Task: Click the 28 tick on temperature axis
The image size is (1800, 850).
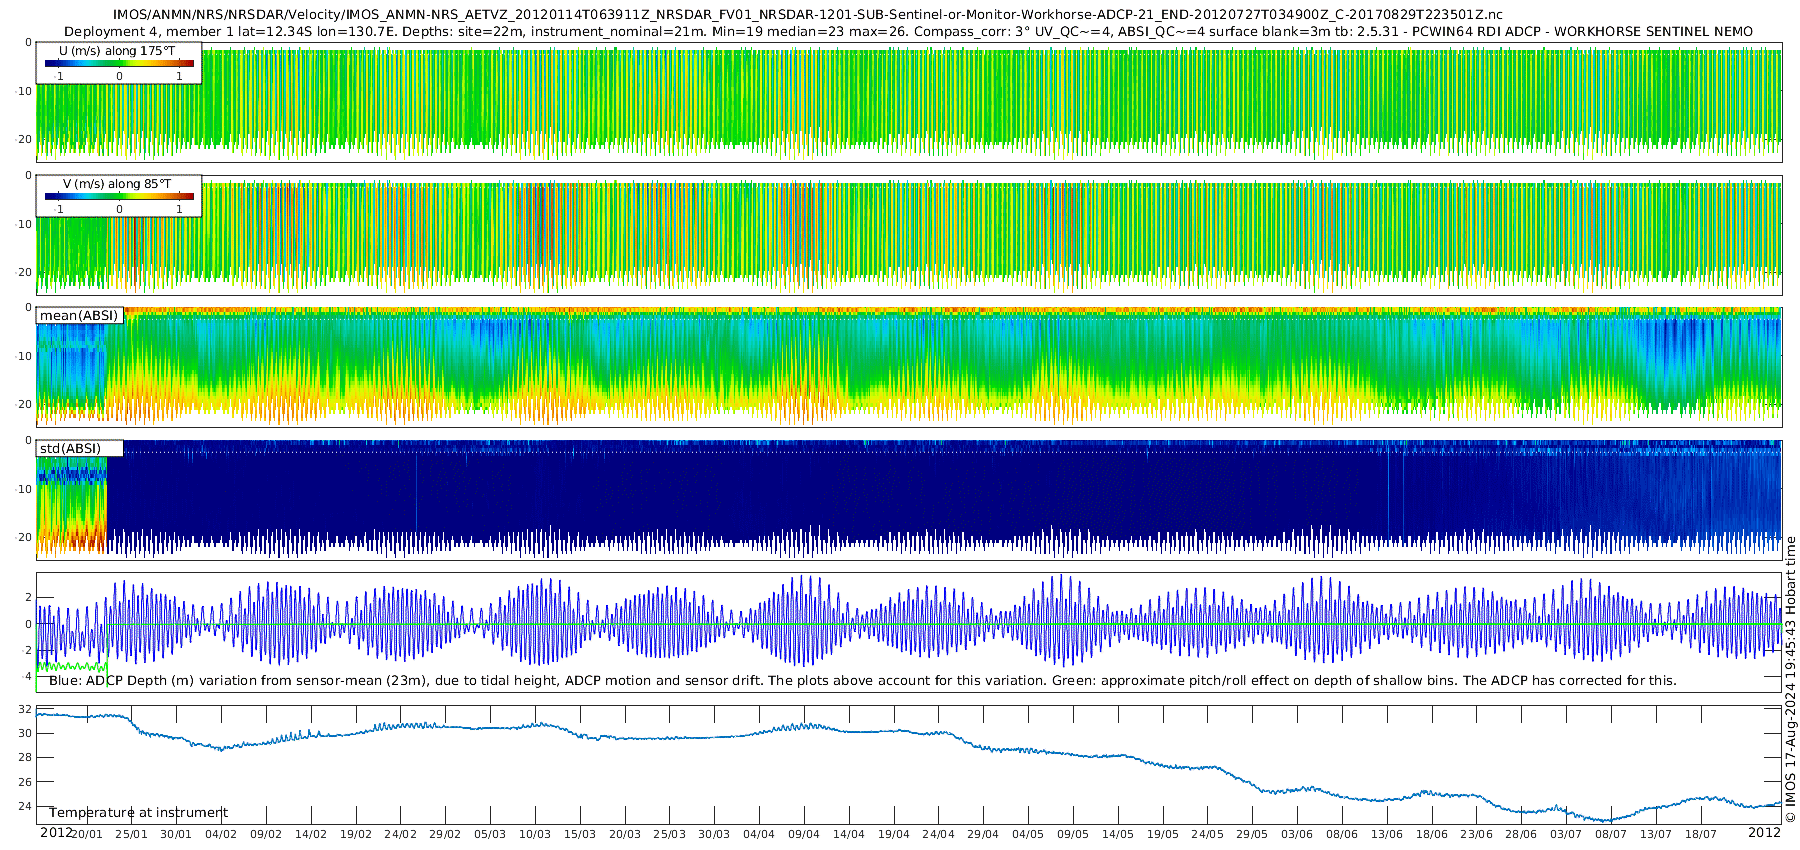Action: click(25, 758)
